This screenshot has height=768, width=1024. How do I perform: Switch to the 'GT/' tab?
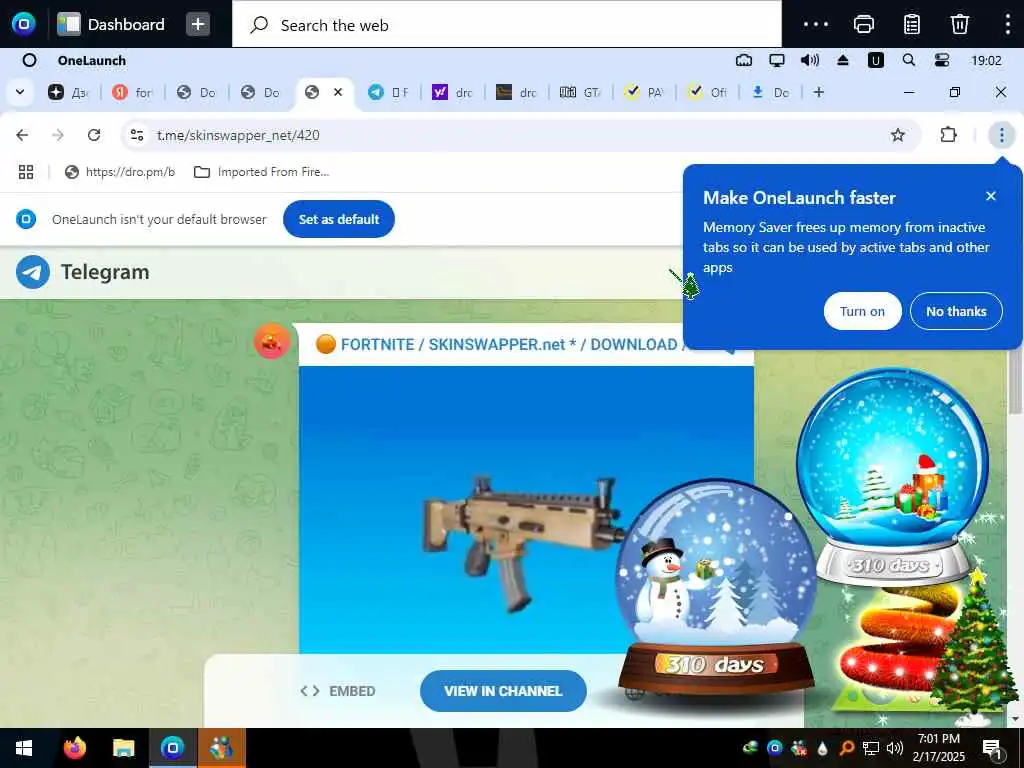pyautogui.click(x=580, y=93)
